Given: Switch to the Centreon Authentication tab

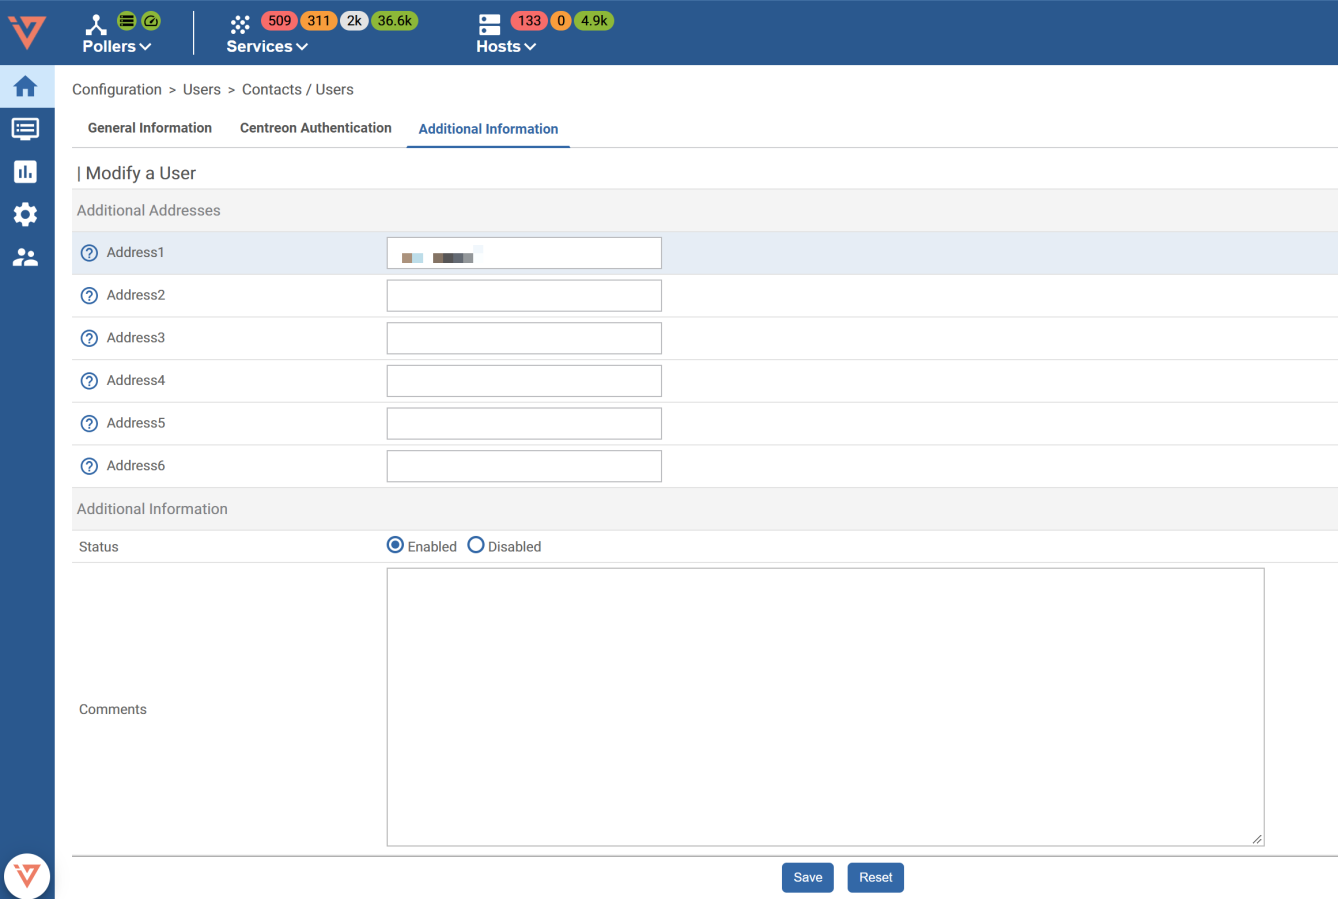Looking at the screenshot, I should (x=316, y=128).
